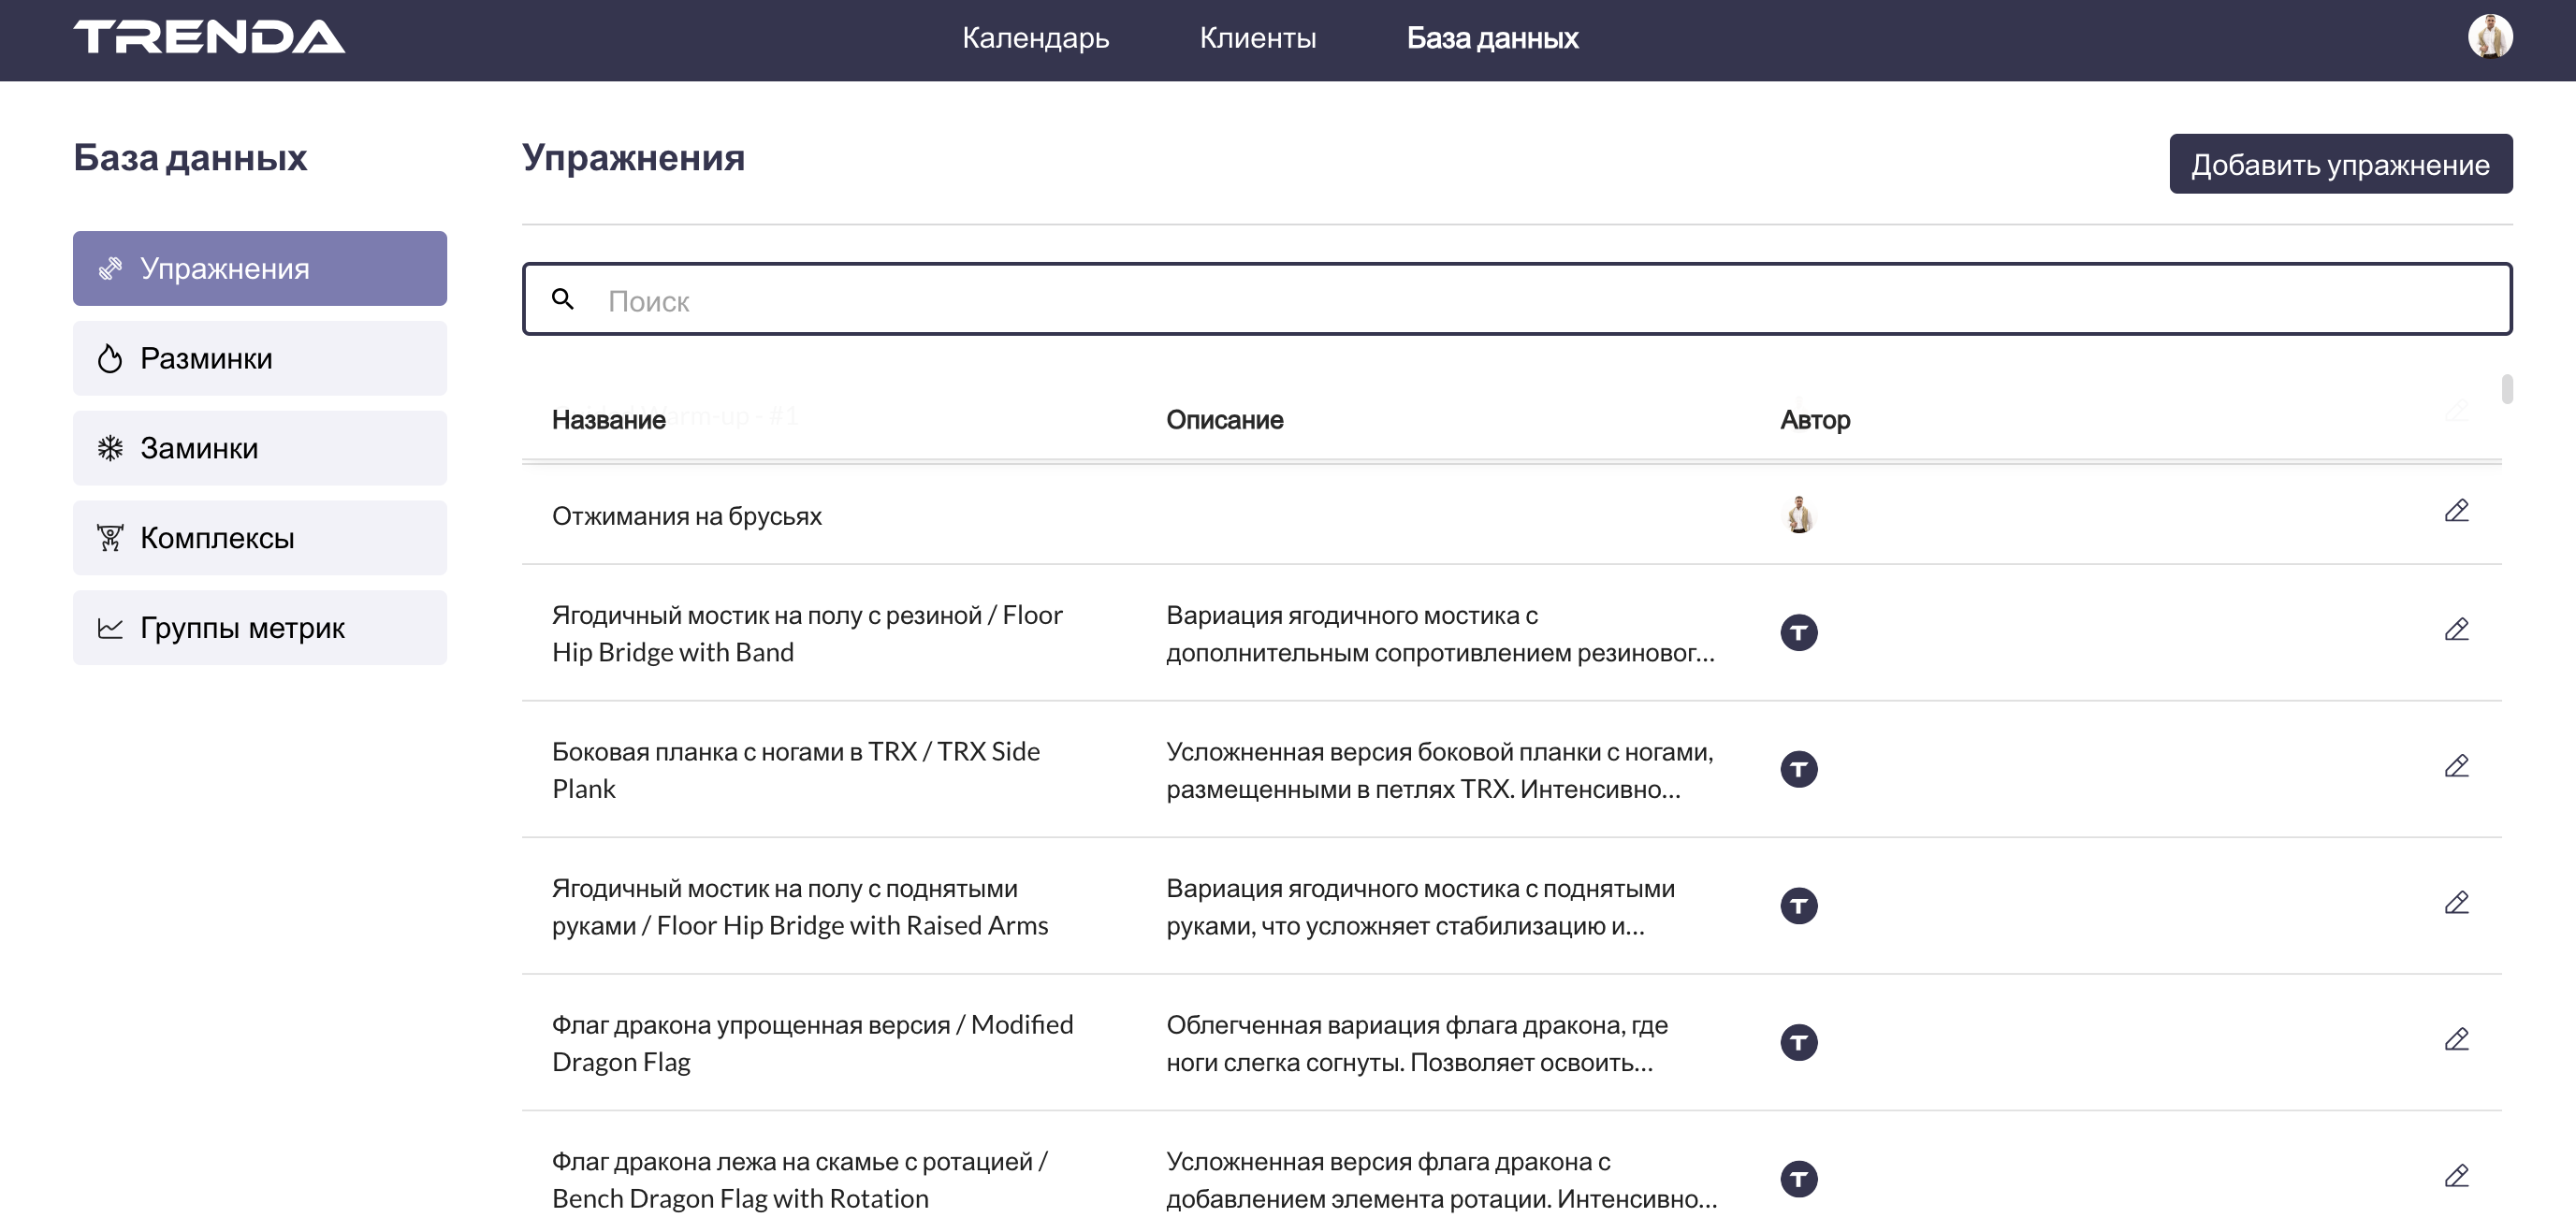The width and height of the screenshot is (2576, 1232).
Task: Open user profile avatar in top bar
Action: 2489,37
